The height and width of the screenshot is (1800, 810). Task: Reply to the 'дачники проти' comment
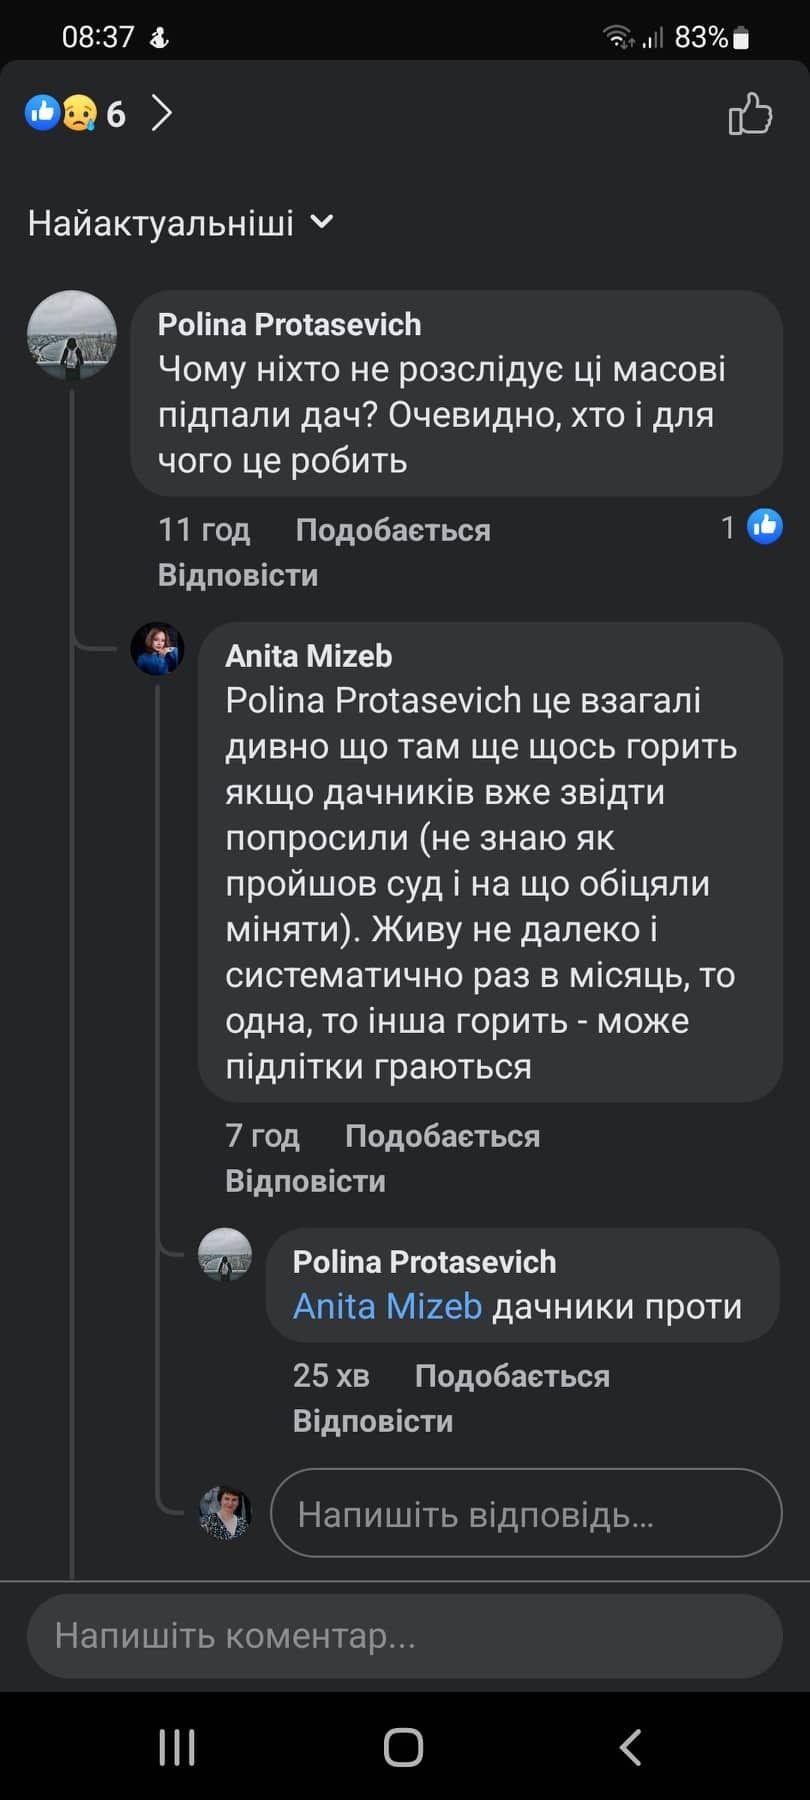(372, 1422)
